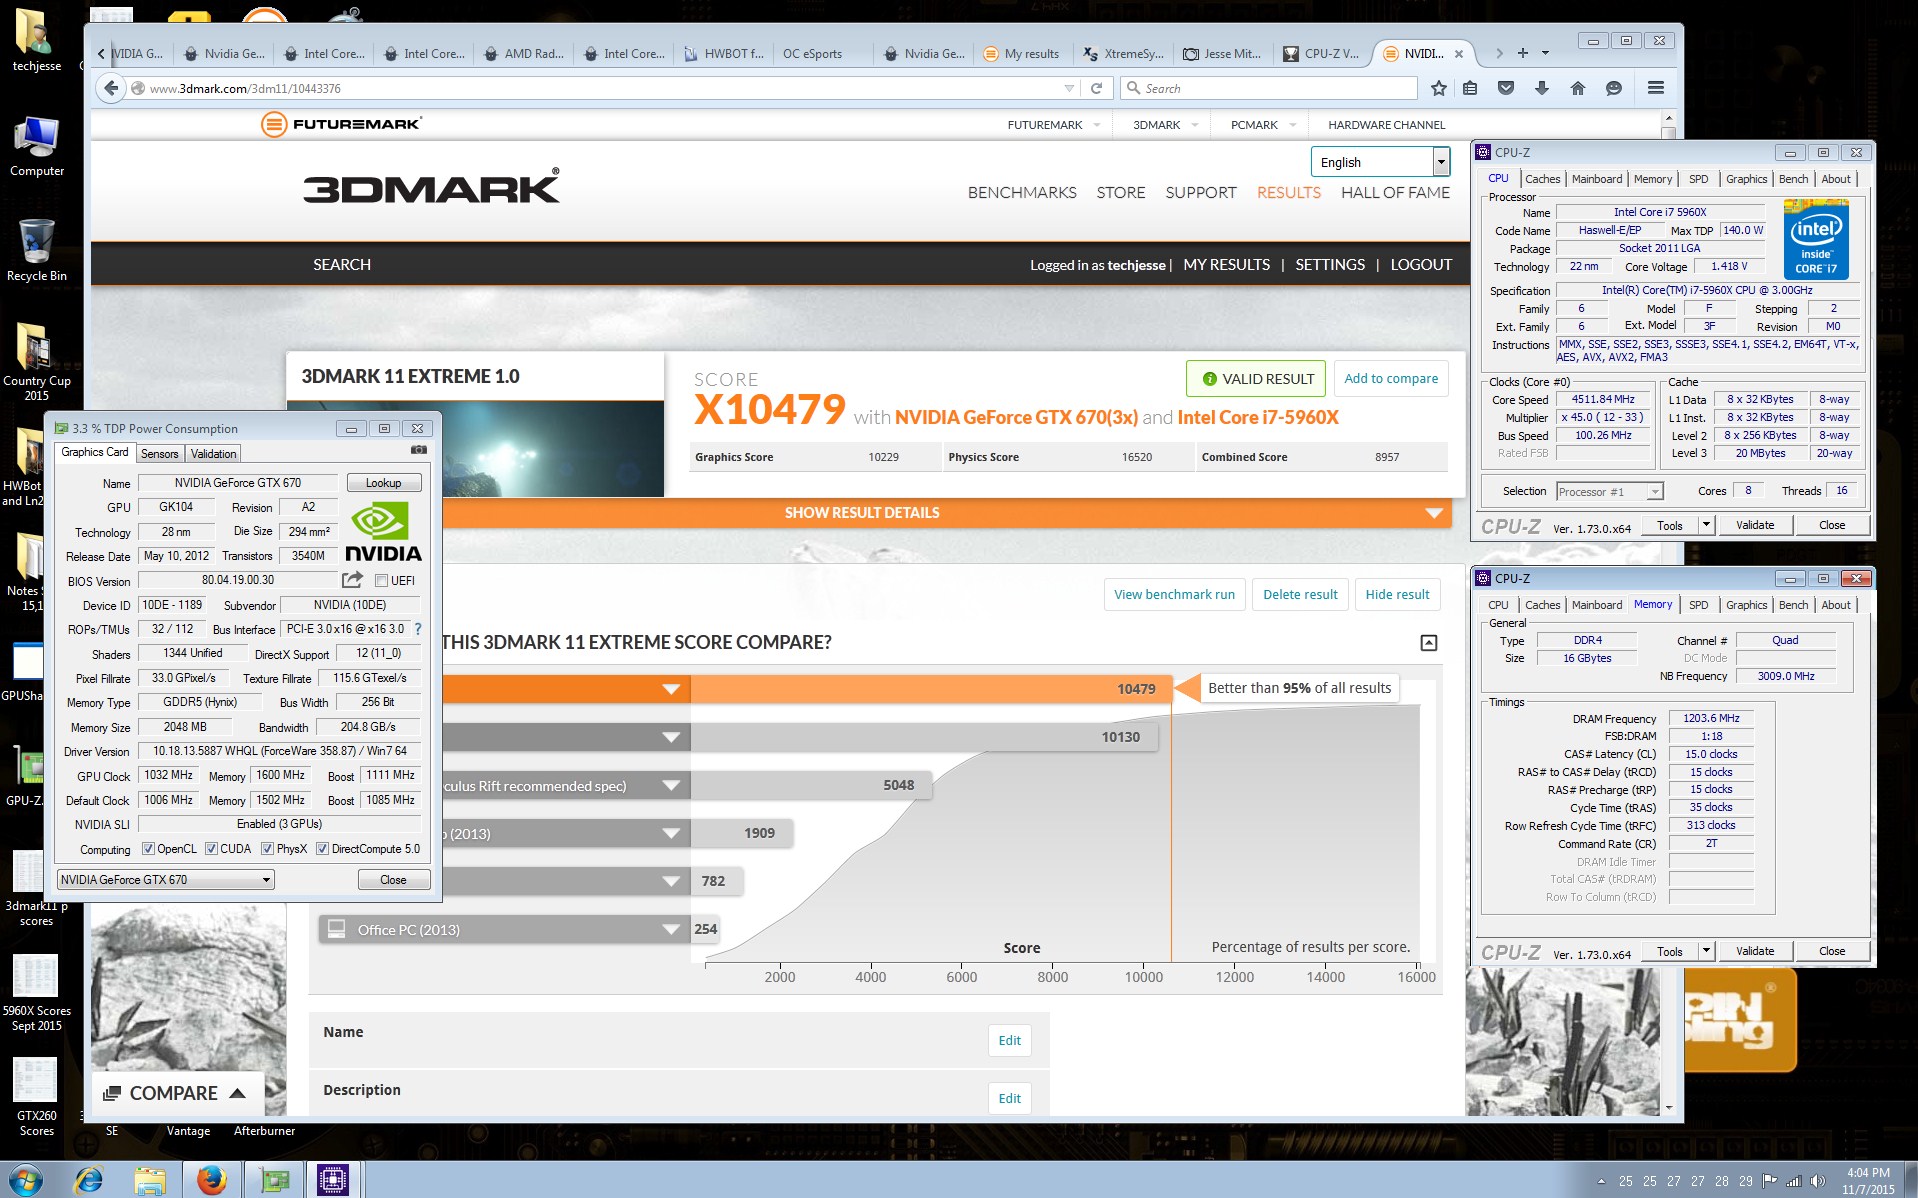The width and height of the screenshot is (1918, 1198).
Task: Open BENCHMARKS in 3DMark navigation
Action: 1022,193
